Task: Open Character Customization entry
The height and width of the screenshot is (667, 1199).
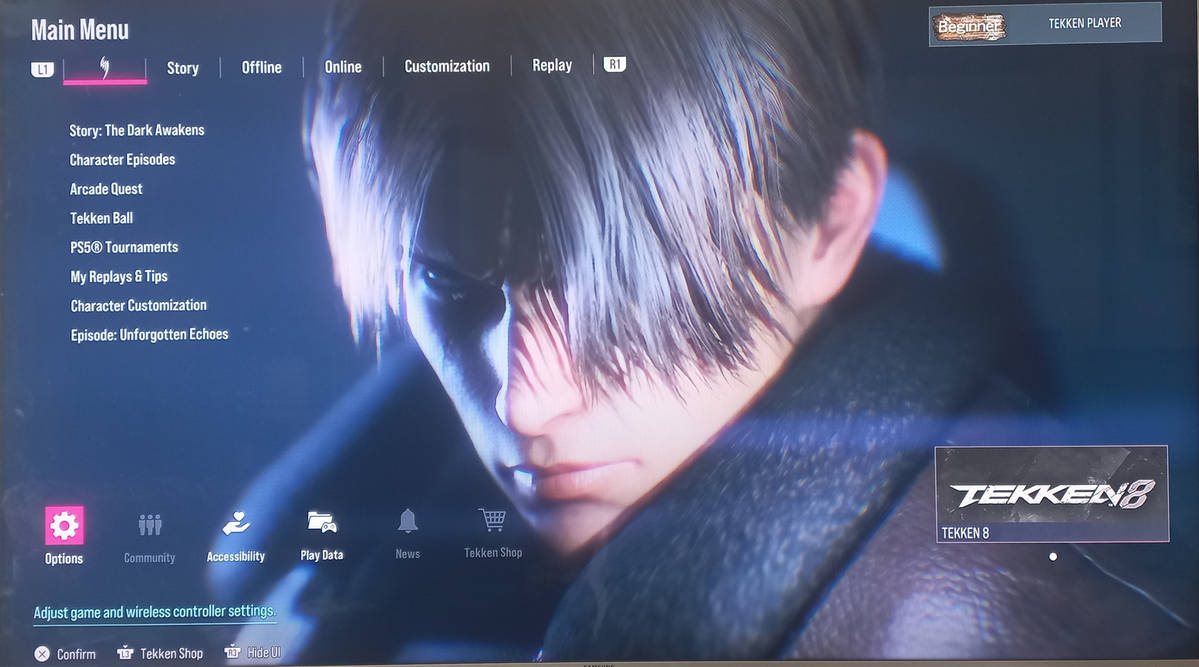Action: click(x=139, y=305)
